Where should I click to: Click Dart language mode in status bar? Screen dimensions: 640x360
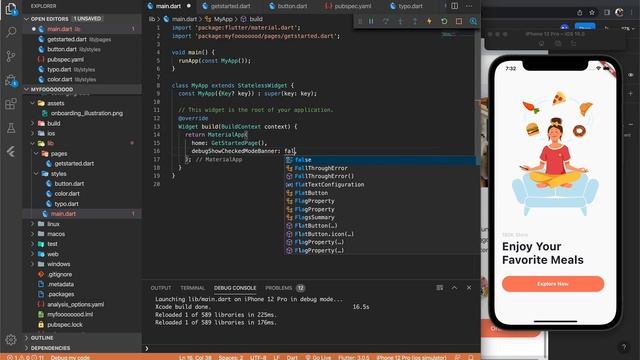click(x=292, y=357)
